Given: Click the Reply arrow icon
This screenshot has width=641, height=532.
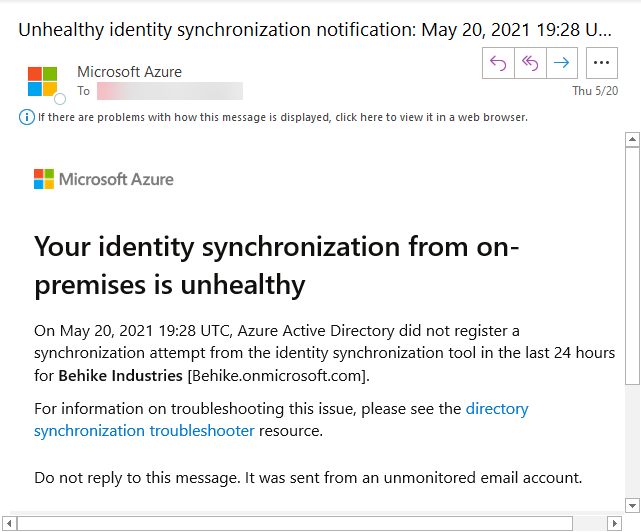Looking at the screenshot, I should pyautogui.click(x=498, y=63).
